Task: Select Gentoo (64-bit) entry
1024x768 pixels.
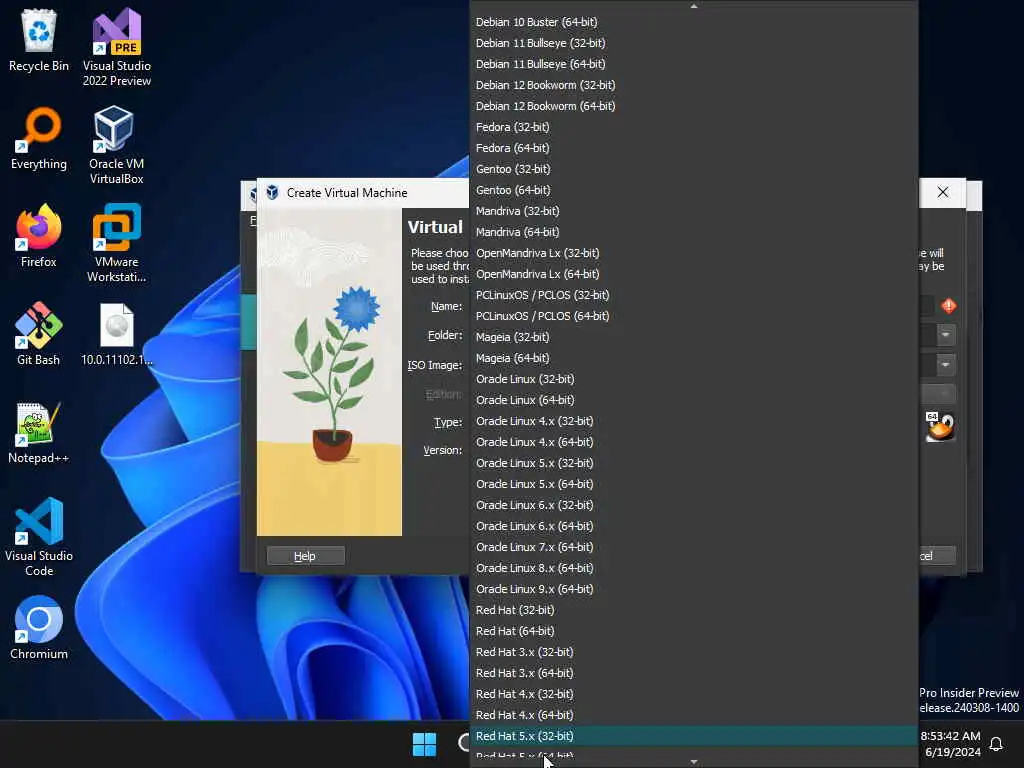Action: 694,189
